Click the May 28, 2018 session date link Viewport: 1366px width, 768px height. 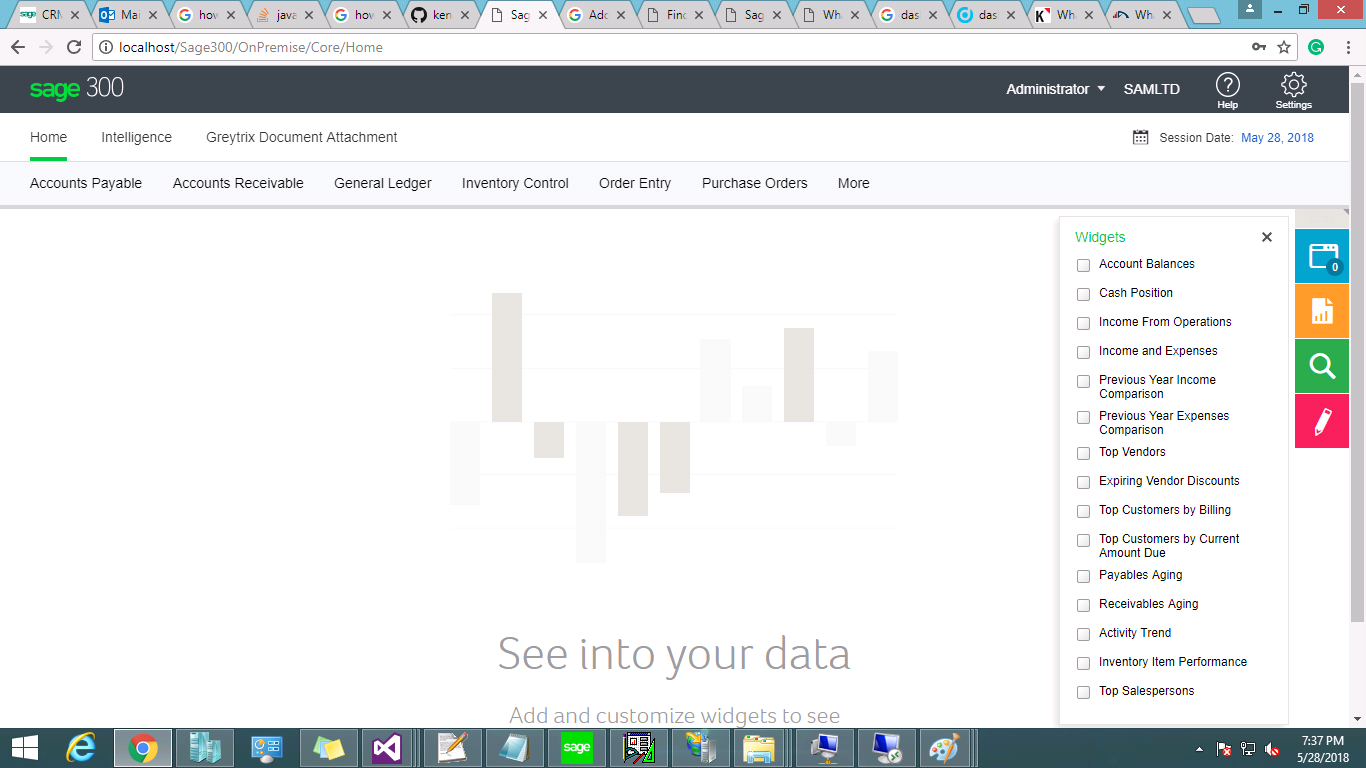click(1277, 138)
